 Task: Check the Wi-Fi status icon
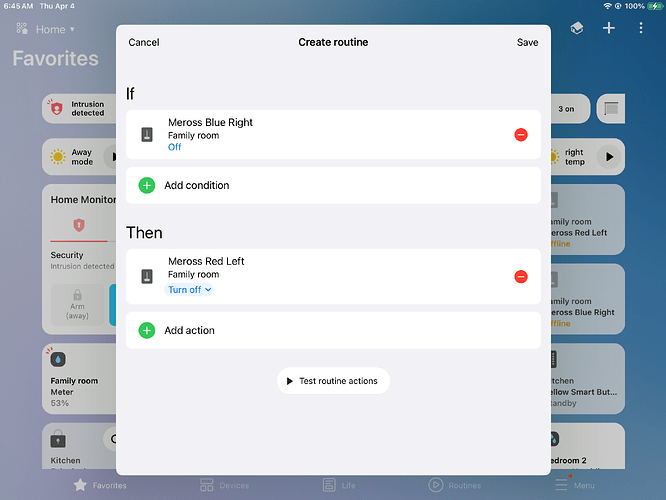(x=607, y=6)
